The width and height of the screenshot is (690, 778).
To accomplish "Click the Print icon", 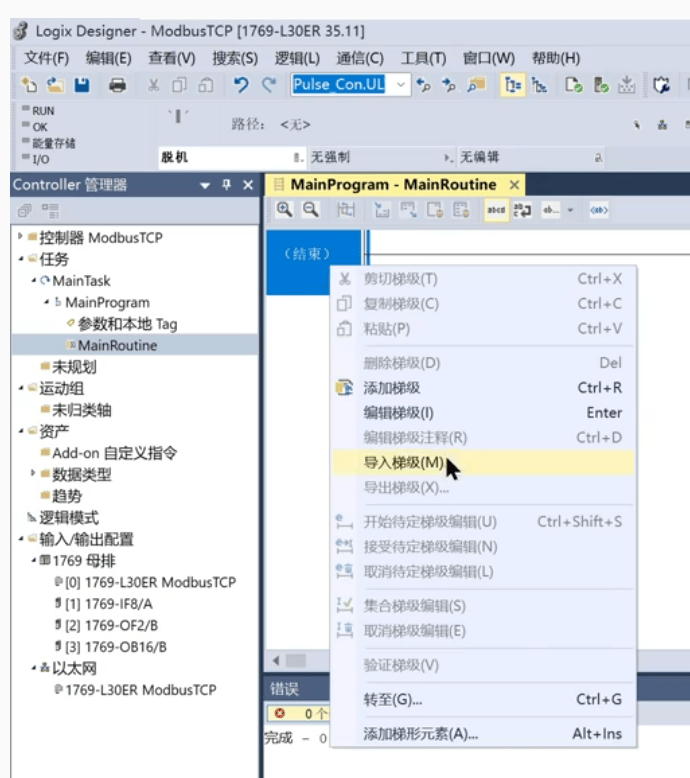I will click(x=117, y=85).
